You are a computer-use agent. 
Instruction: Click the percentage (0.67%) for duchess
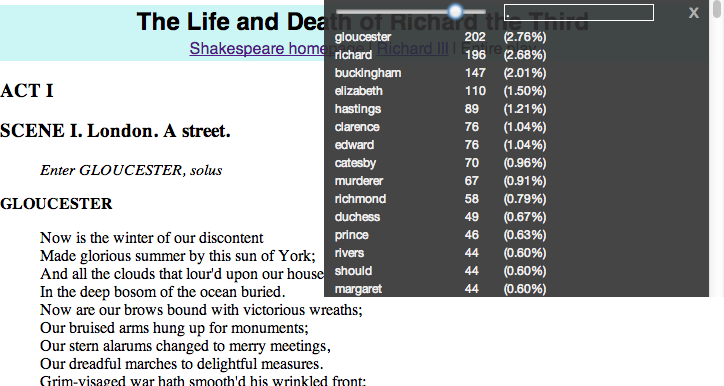(x=525, y=217)
